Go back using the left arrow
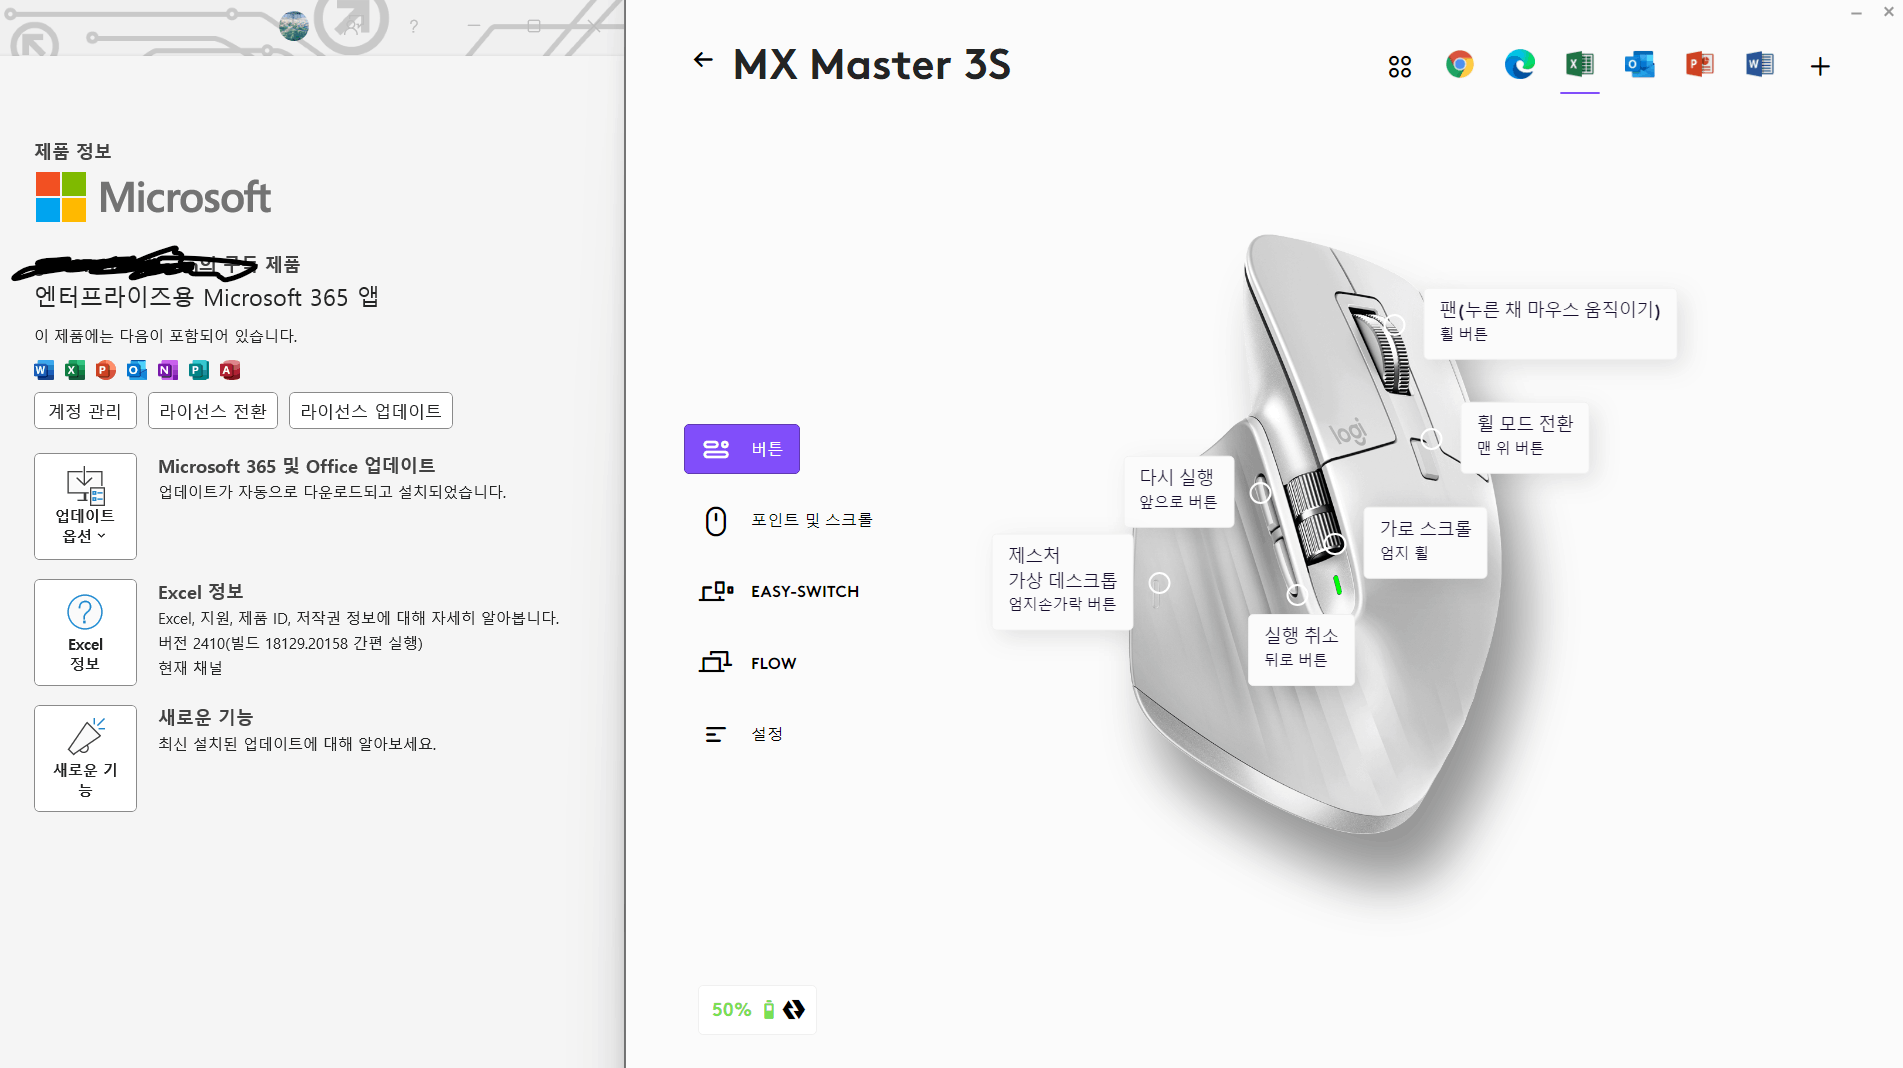 [x=703, y=60]
